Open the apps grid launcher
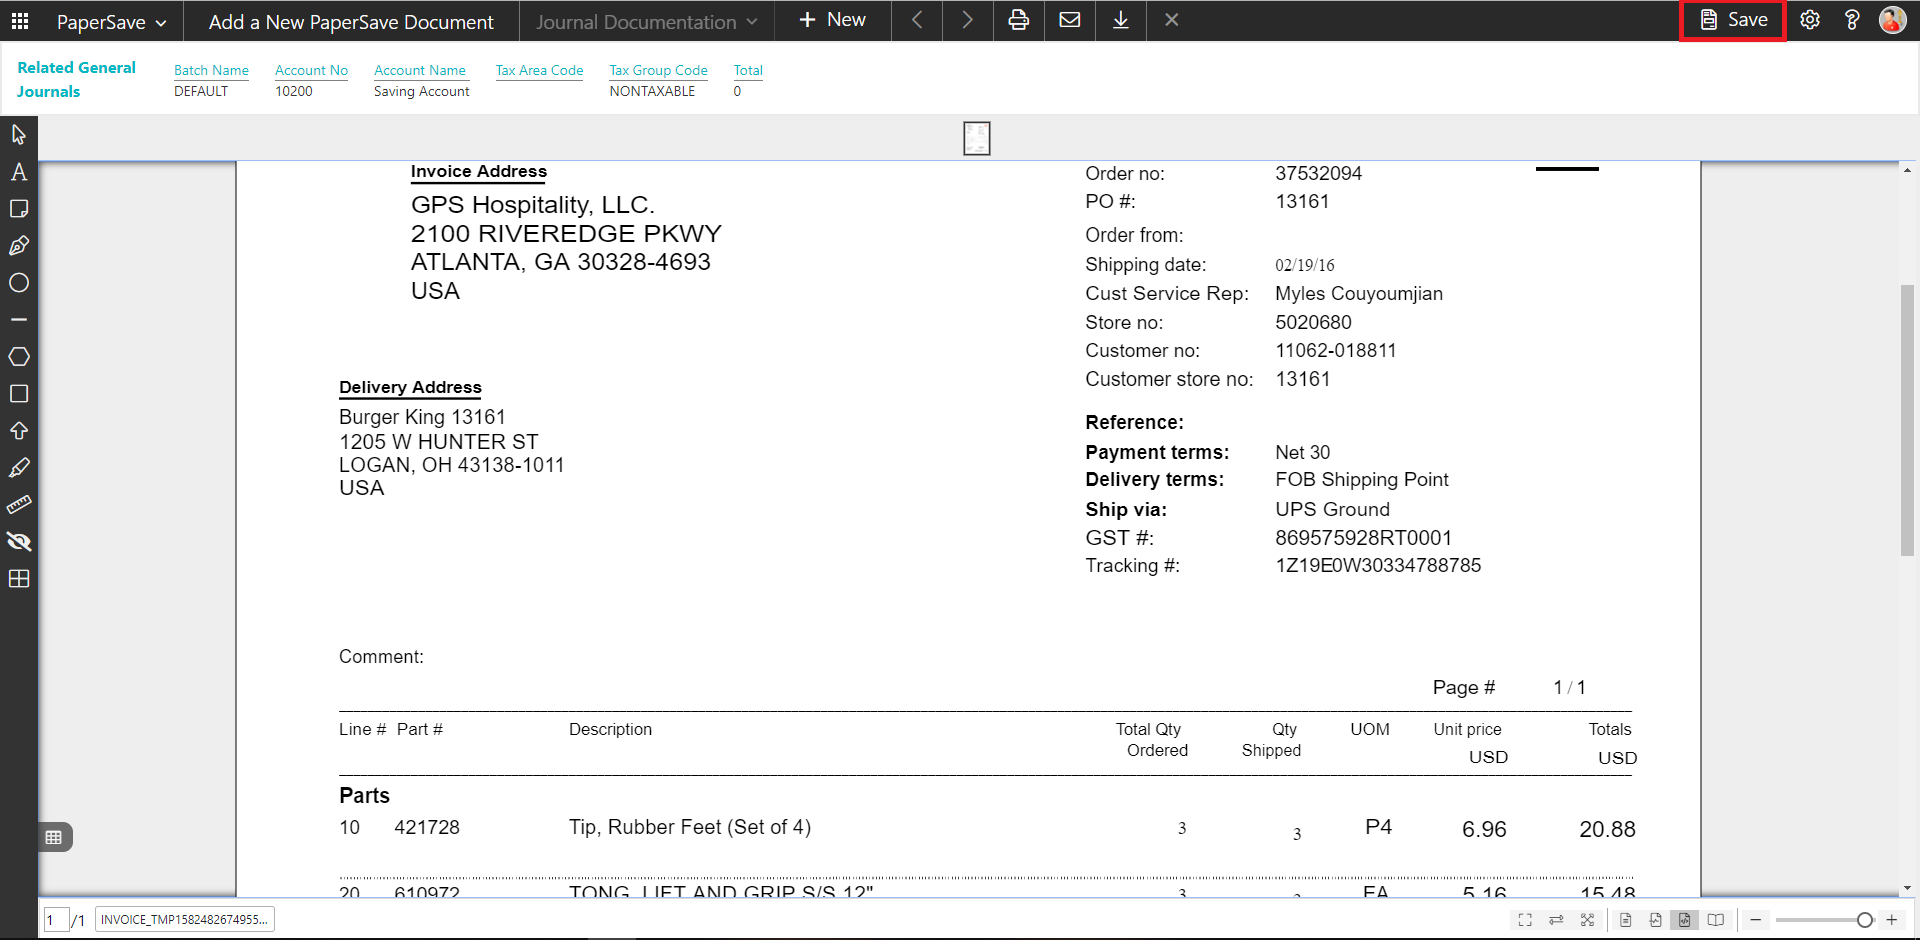Screen dimensions: 1920x940 20,21
